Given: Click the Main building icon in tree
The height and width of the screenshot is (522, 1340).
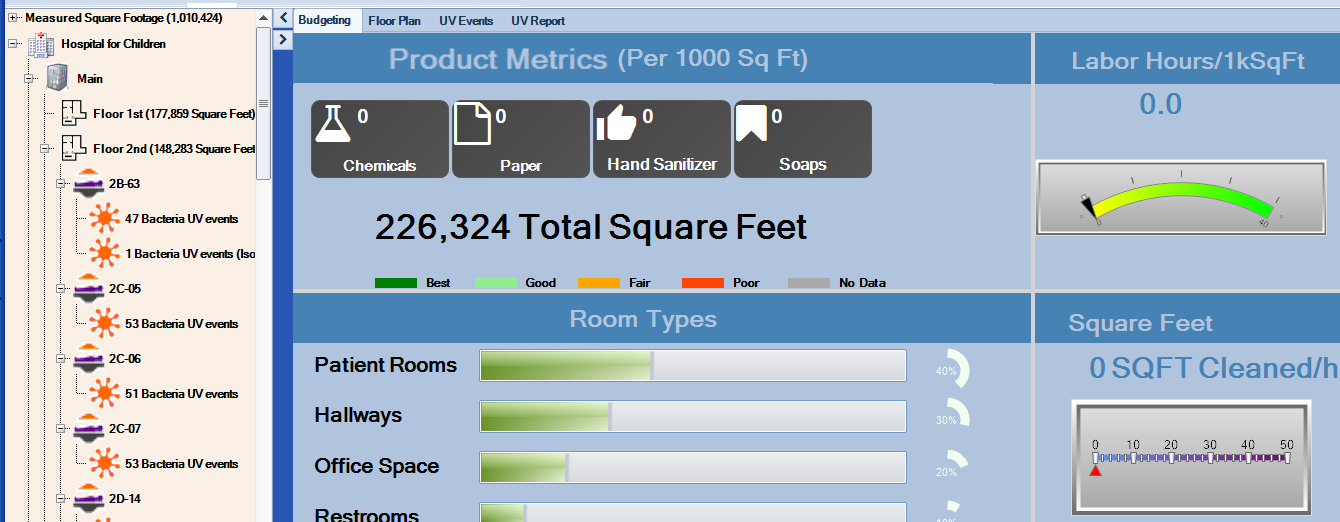Looking at the screenshot, I should click(57, 79).
